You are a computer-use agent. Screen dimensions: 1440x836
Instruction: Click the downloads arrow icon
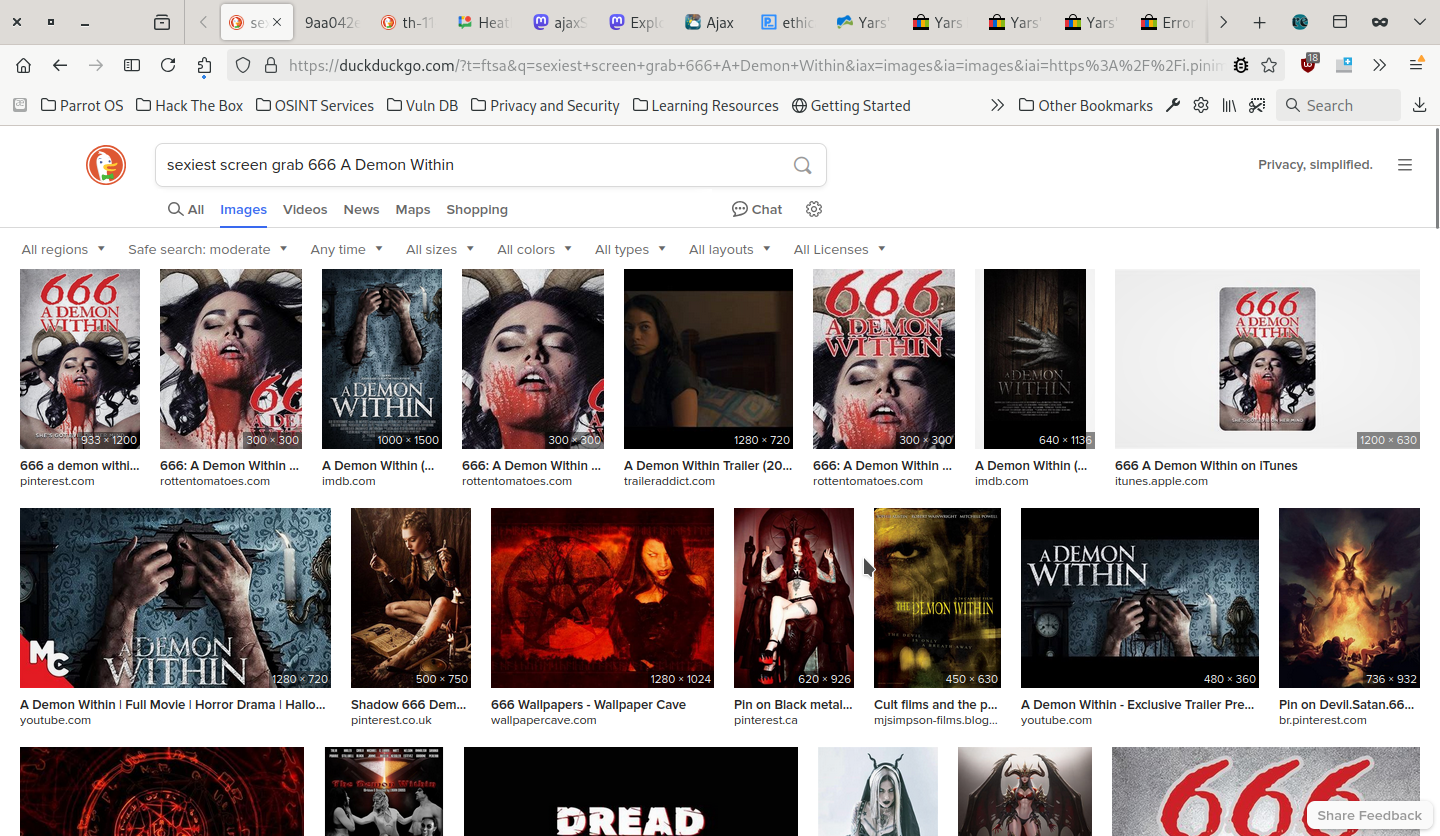[x=1419, y=105]
